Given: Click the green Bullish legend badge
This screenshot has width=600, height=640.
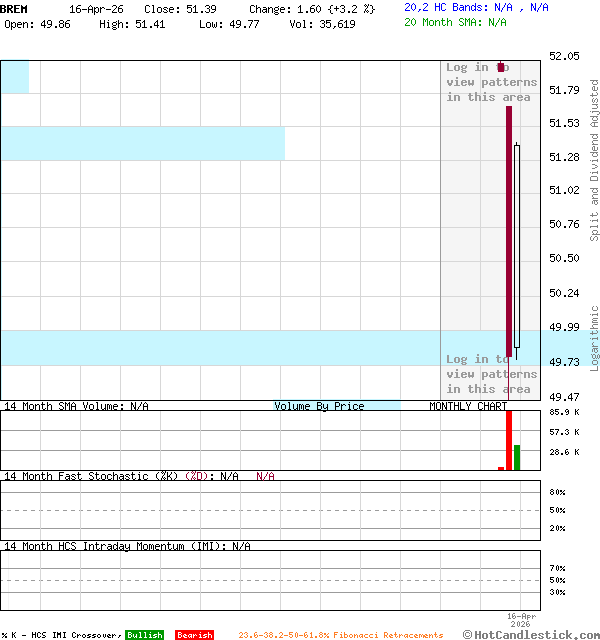Looking at the screenshot, I should 144,635.
